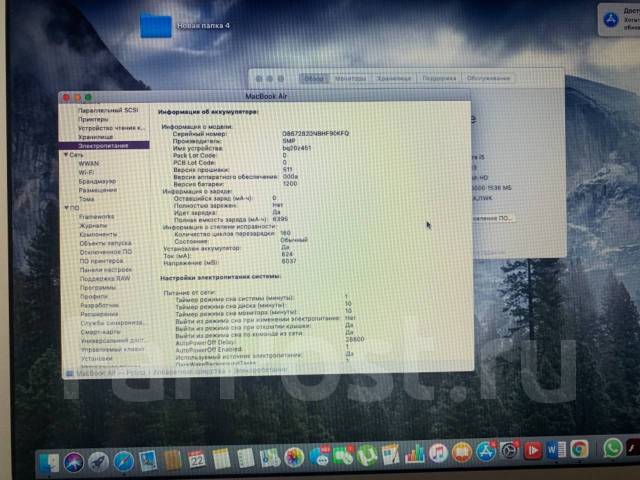Screen dimensions: 640x480
Task: Select WWAN under Сеть
Action: point(89,163)
